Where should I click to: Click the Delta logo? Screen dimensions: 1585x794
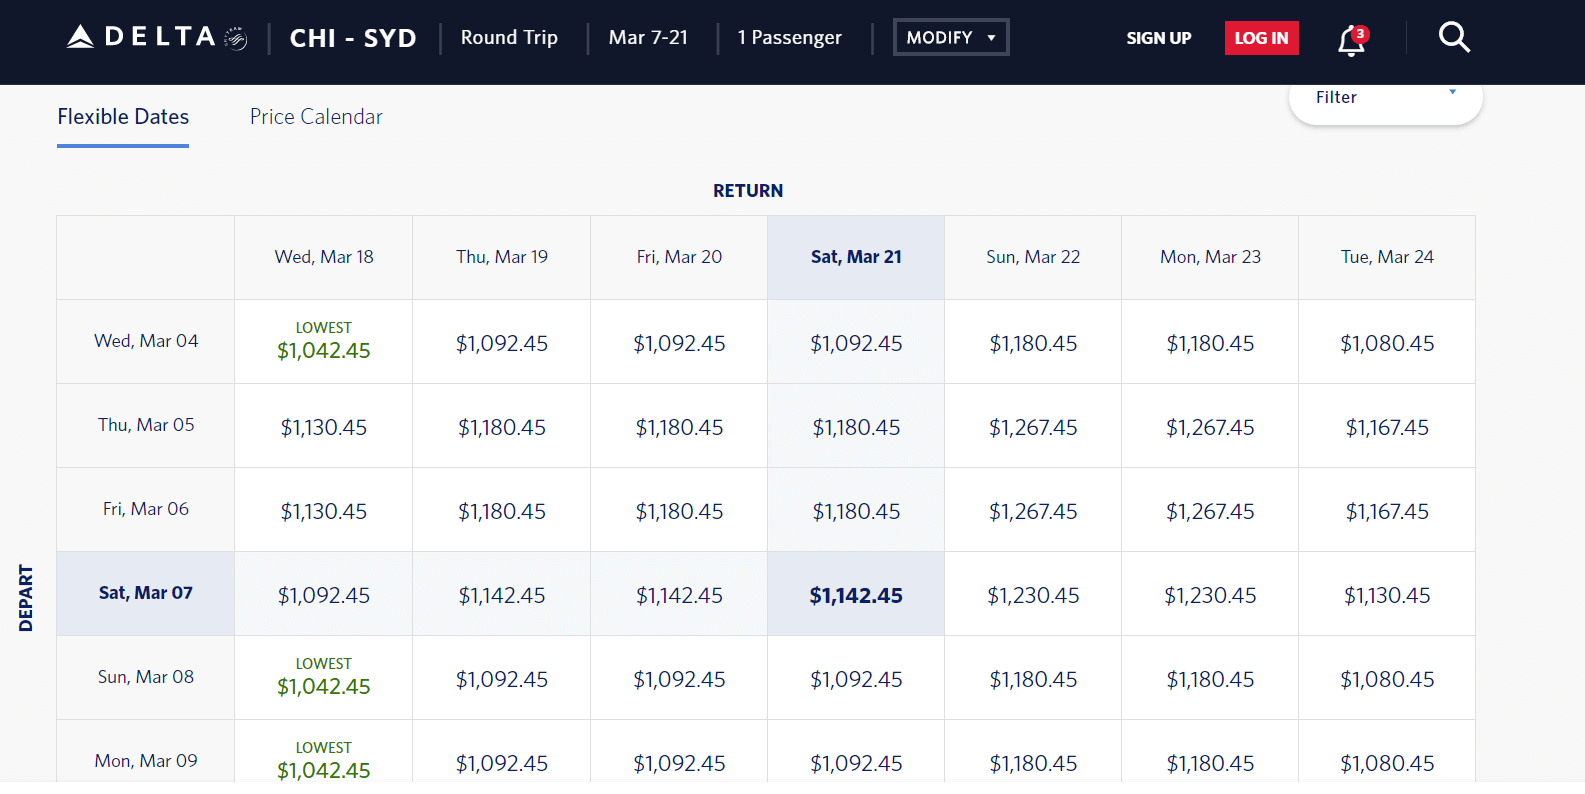tap(157, 37)
